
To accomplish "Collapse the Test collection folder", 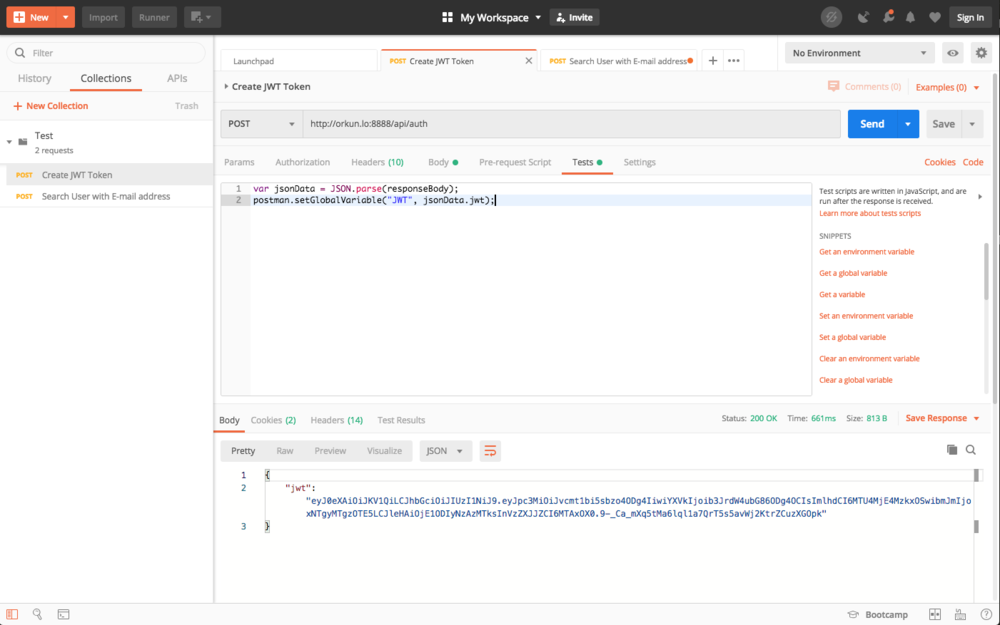I will pyautogui.click(x=9, y=142).
